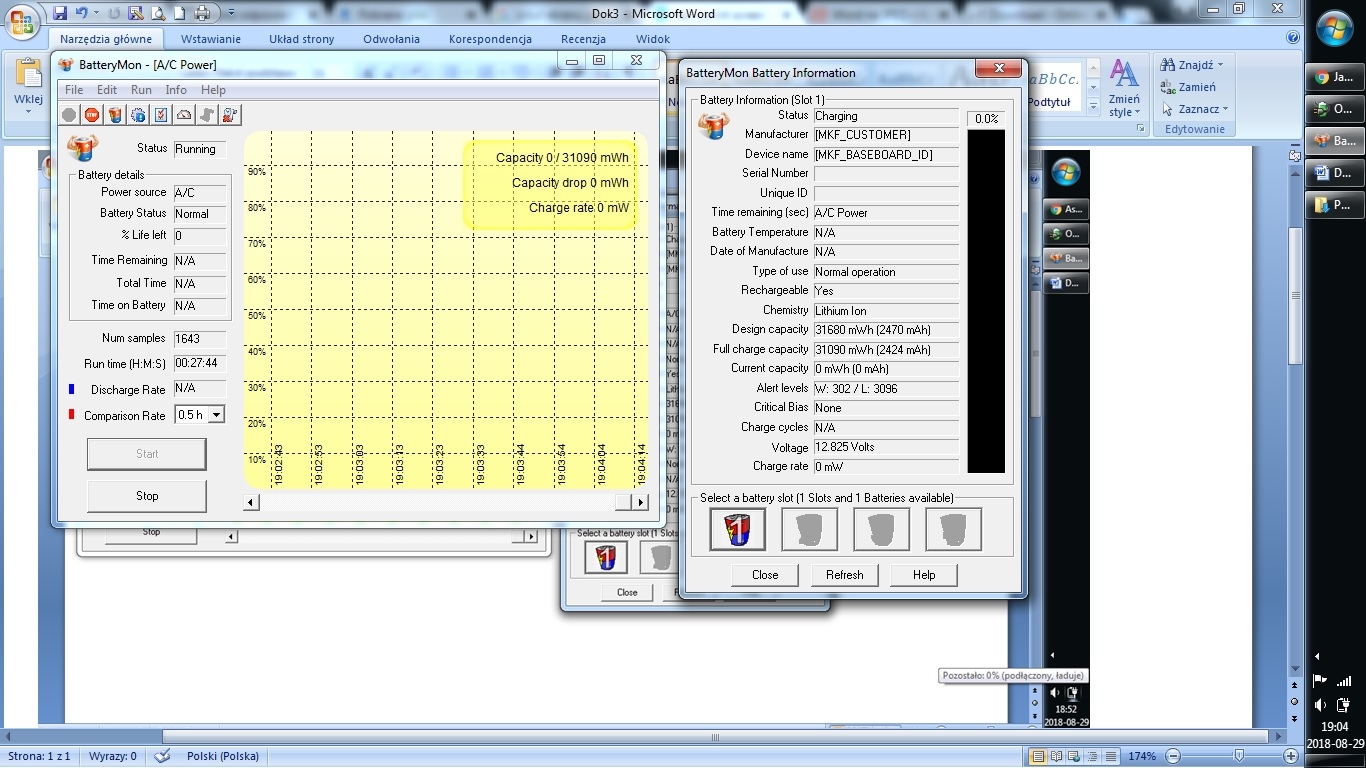
Task: Click the gray record circle in BatteryMon toolbar
Action: point(69,115)
